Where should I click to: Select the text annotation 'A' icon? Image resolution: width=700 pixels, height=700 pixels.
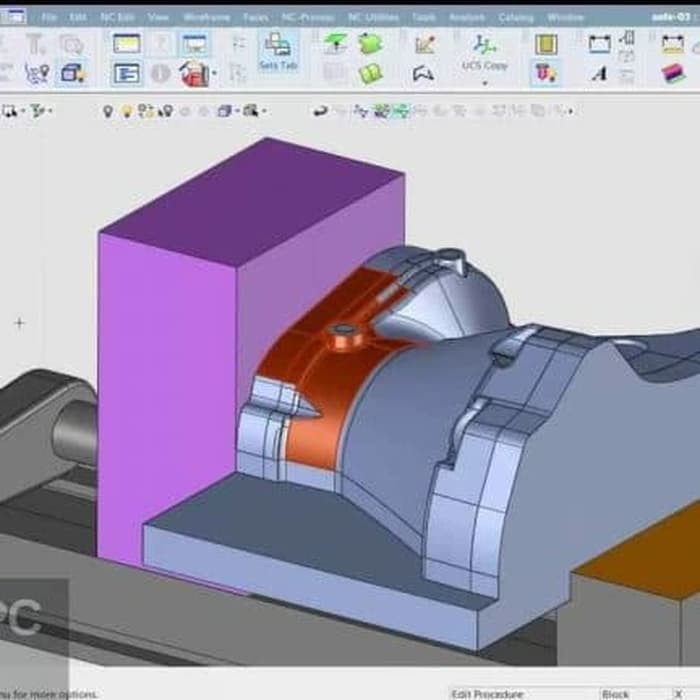599,73
